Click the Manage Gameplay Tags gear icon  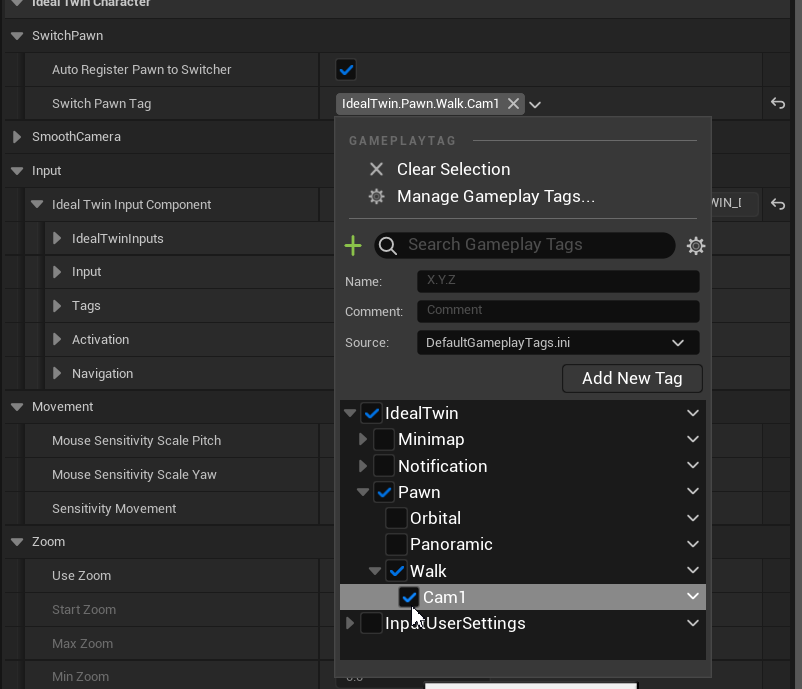[x=376, y=197]
